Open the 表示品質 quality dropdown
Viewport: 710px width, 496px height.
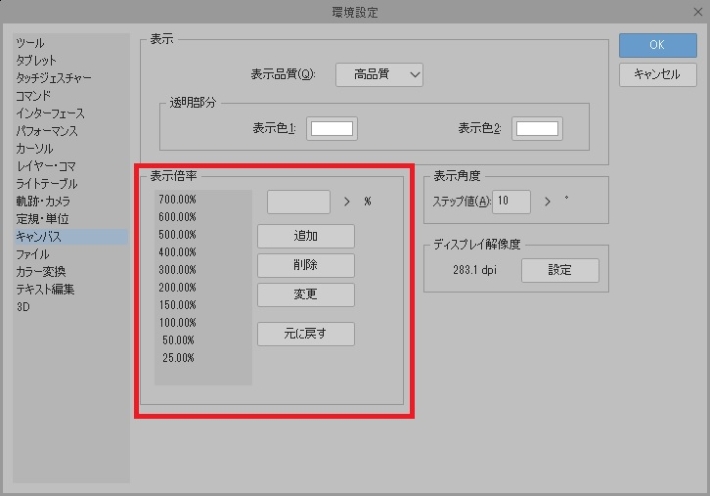[379, 75]
